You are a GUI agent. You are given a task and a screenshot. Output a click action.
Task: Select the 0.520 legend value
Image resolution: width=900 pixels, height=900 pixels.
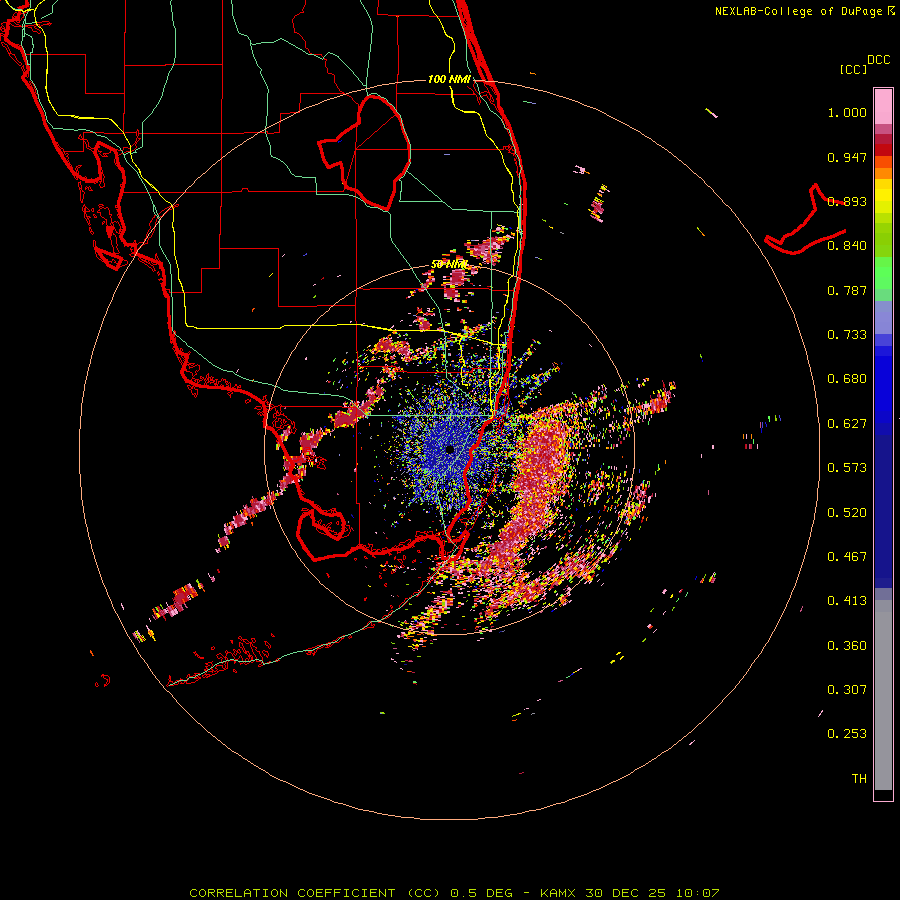pos(847,513)
